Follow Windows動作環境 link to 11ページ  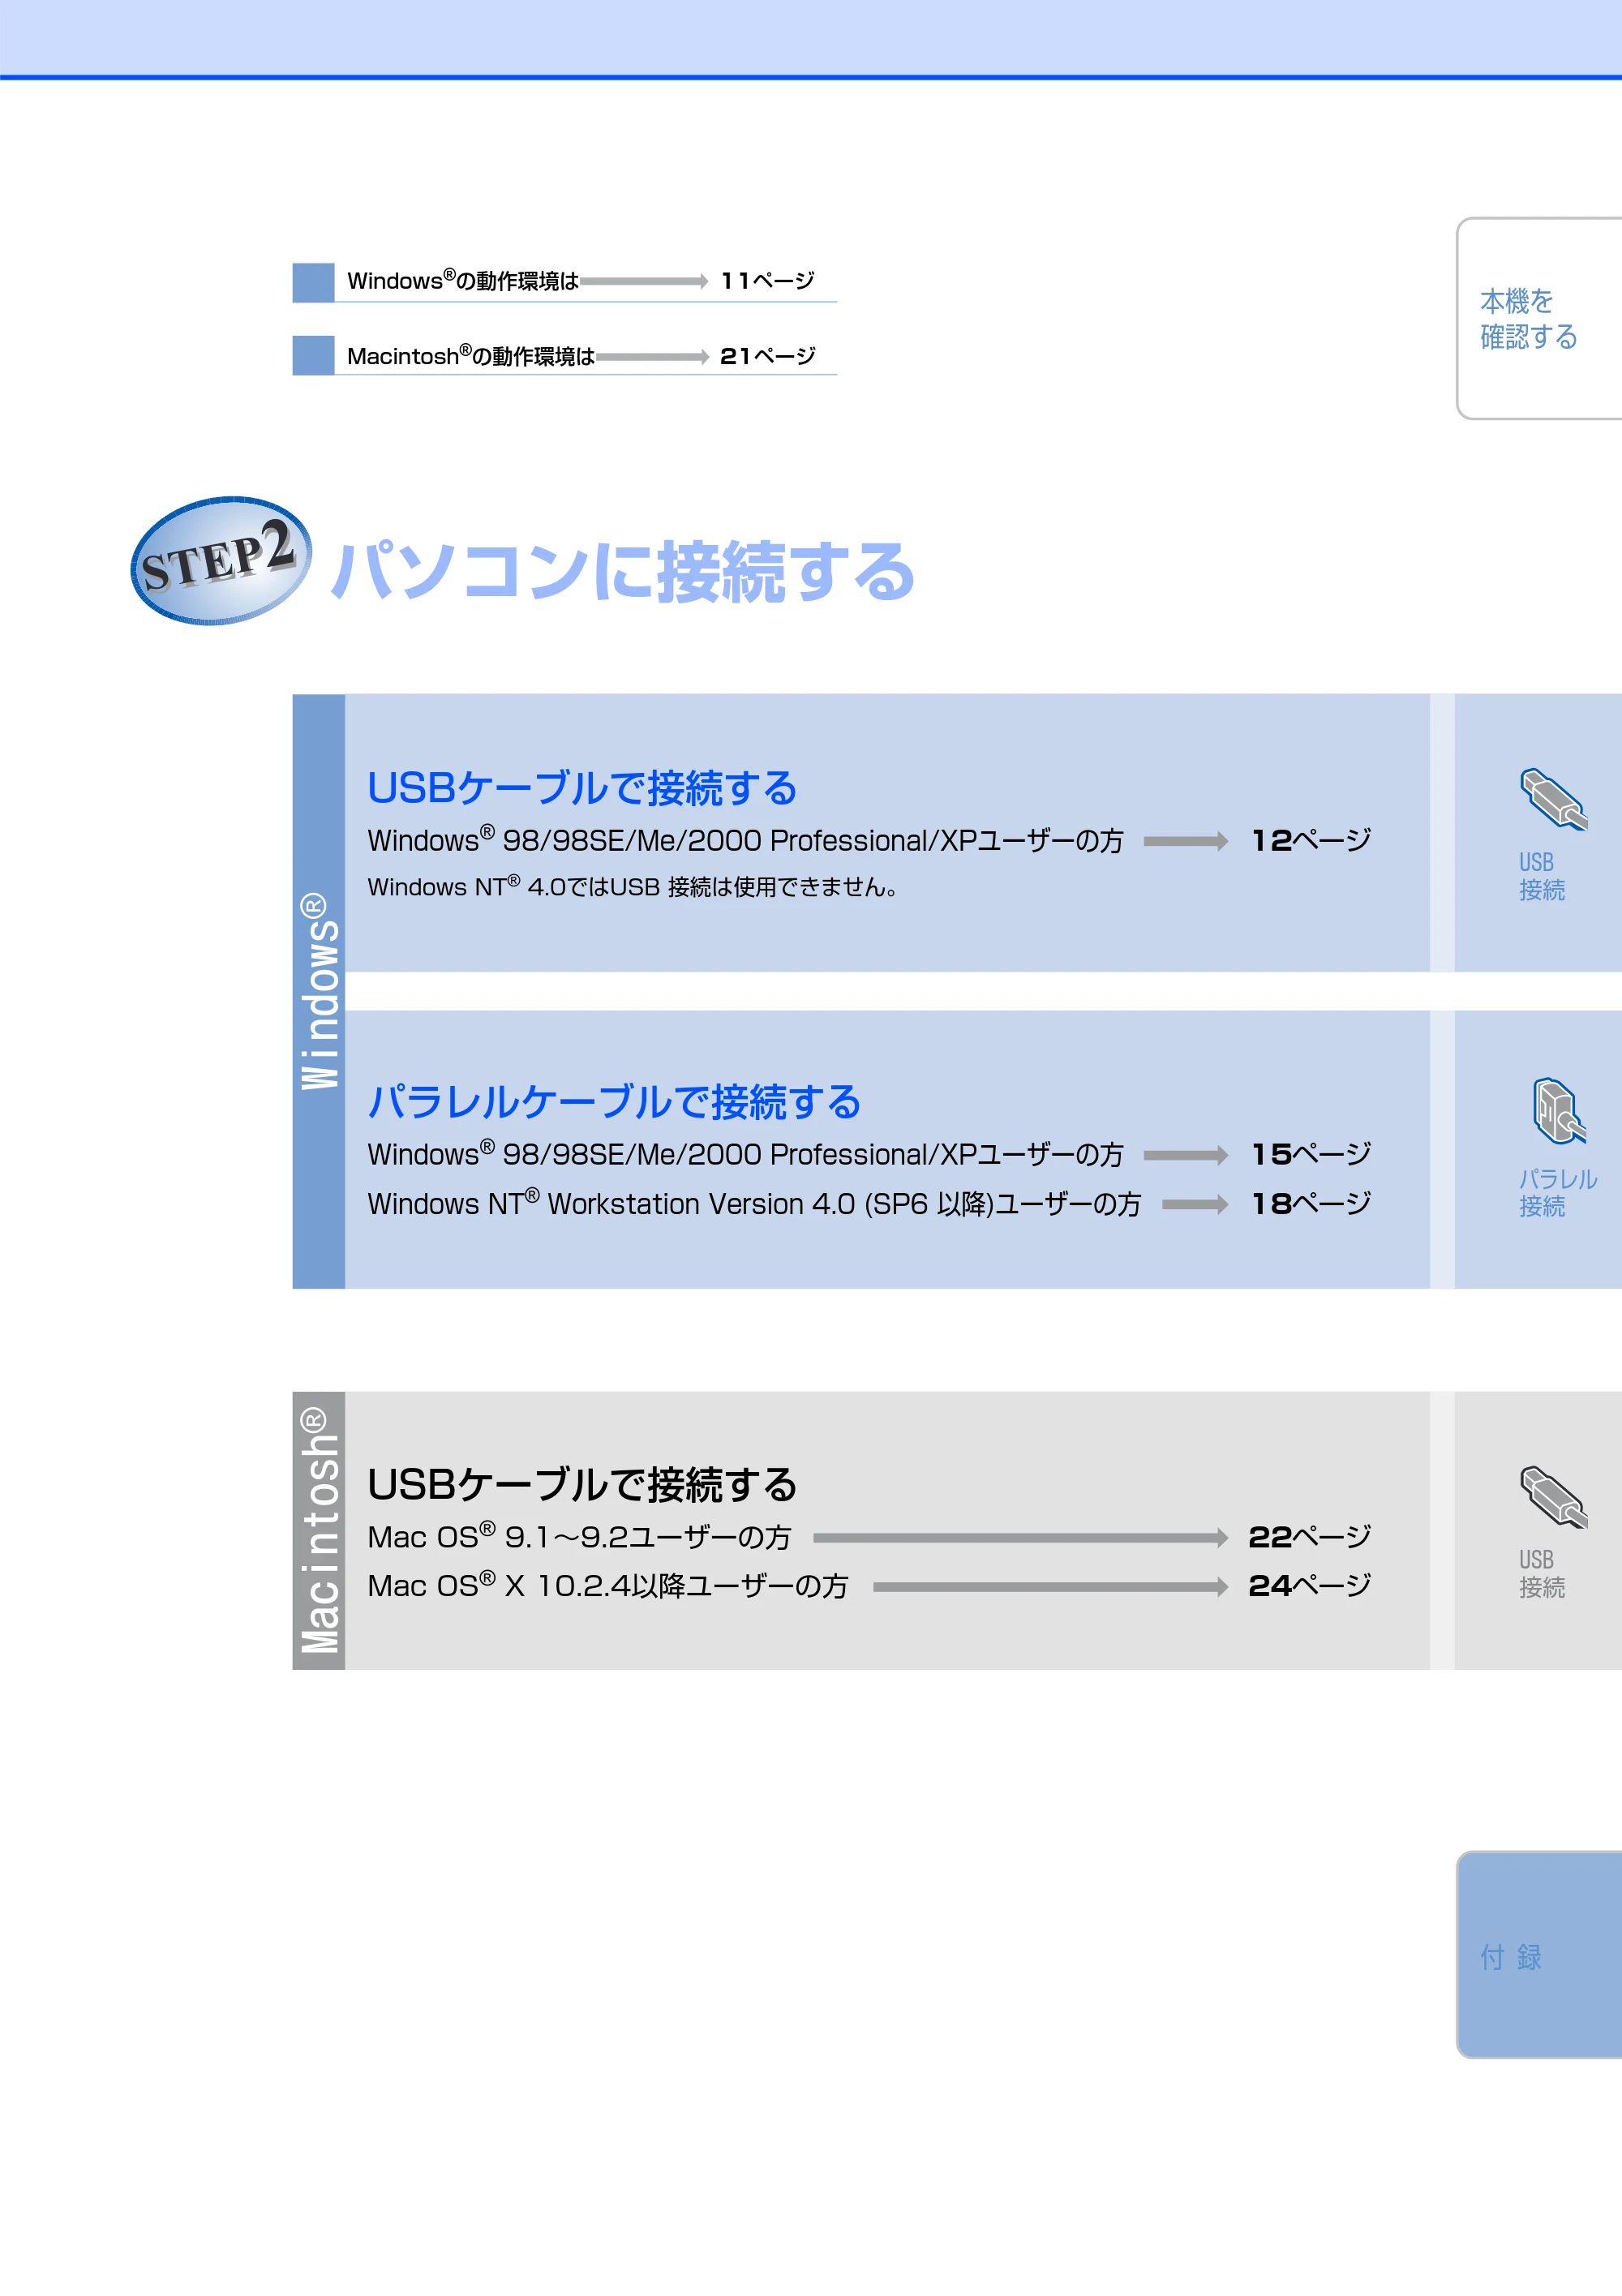tap(767, 281)
